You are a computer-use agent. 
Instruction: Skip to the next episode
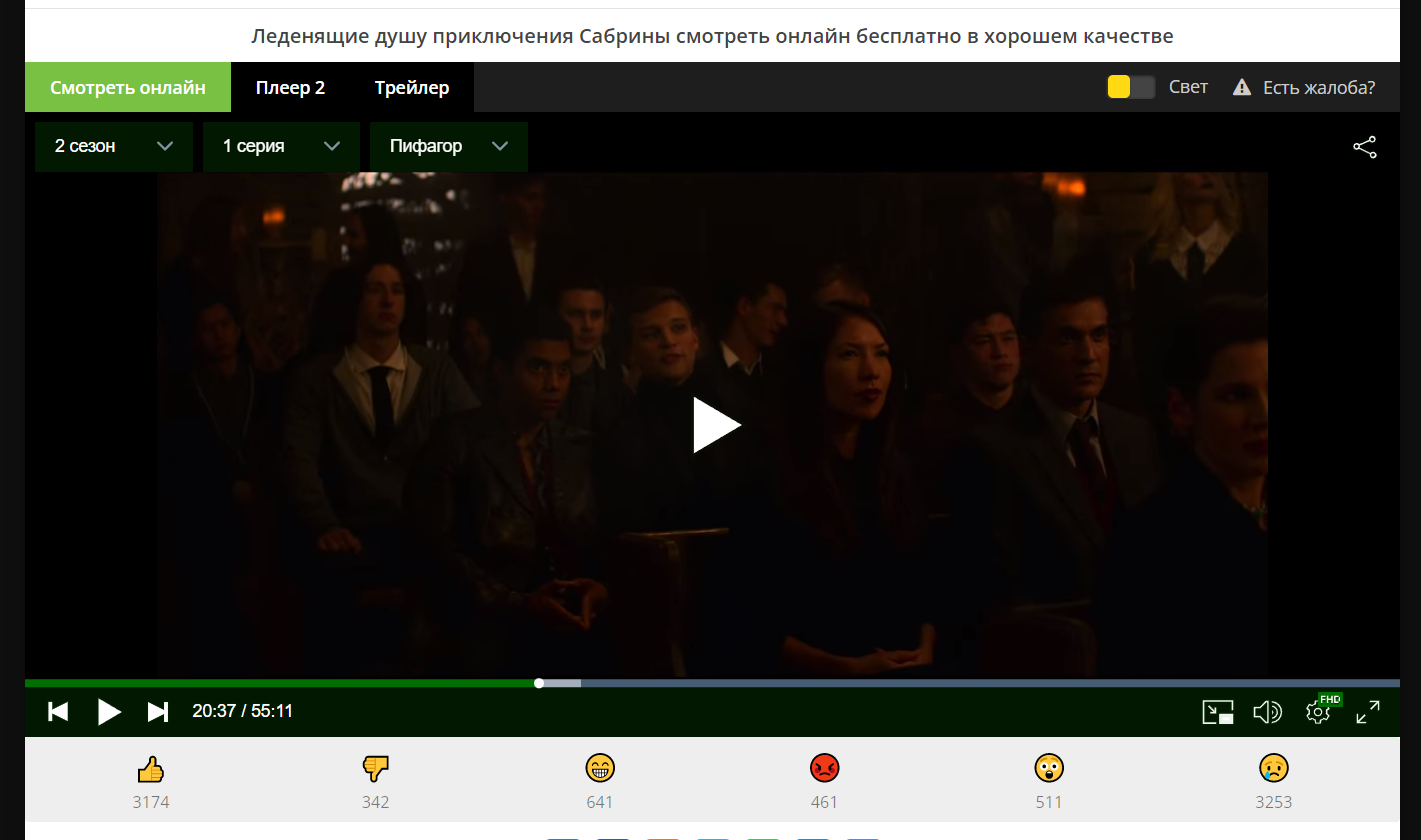158,711
